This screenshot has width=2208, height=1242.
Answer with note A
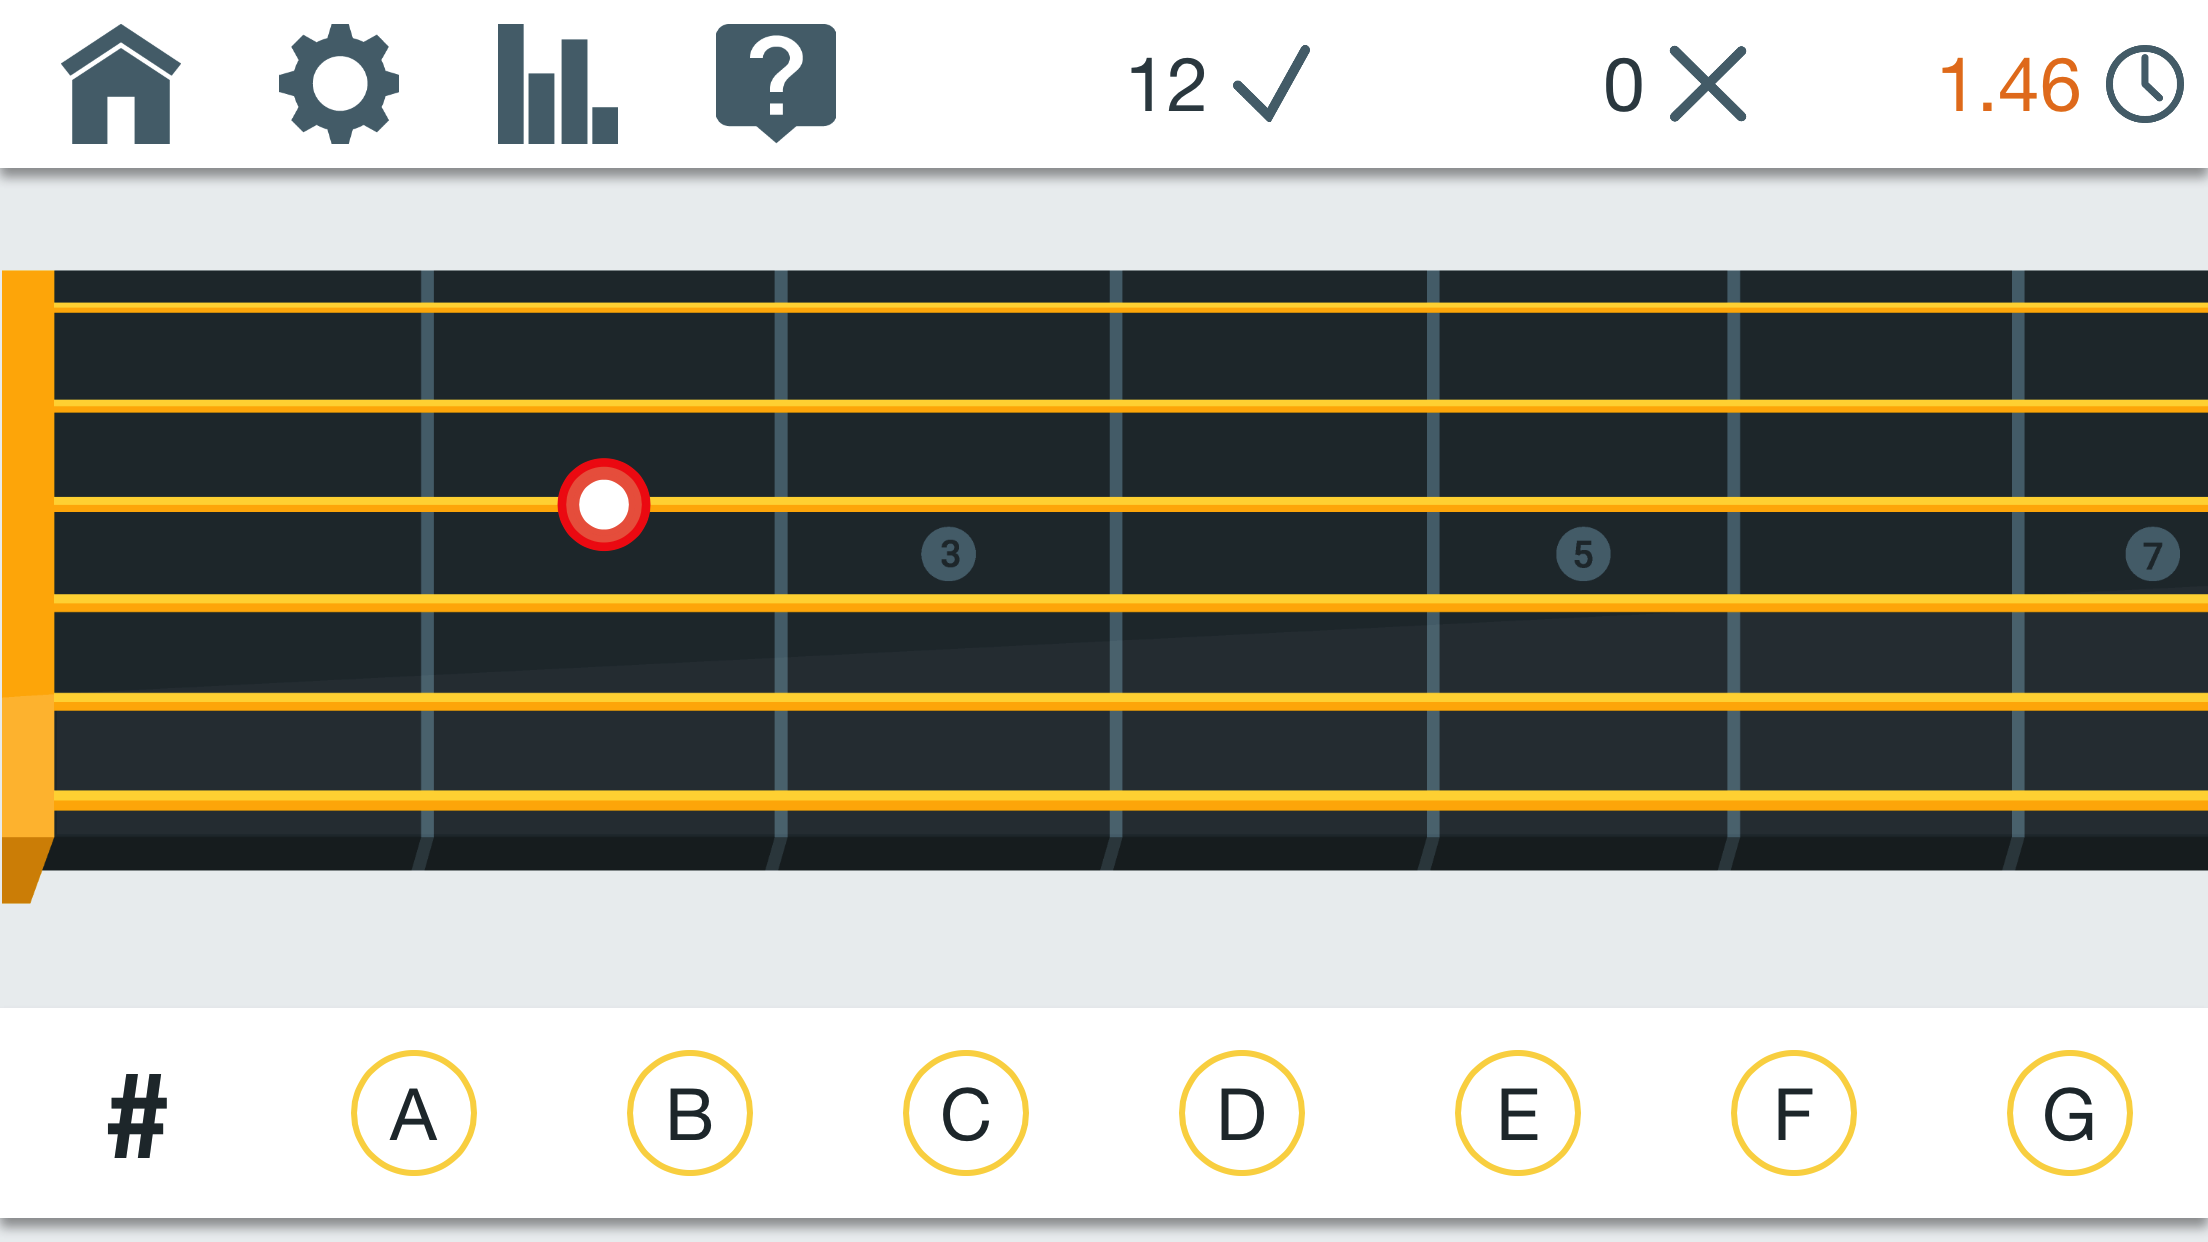414,1113
